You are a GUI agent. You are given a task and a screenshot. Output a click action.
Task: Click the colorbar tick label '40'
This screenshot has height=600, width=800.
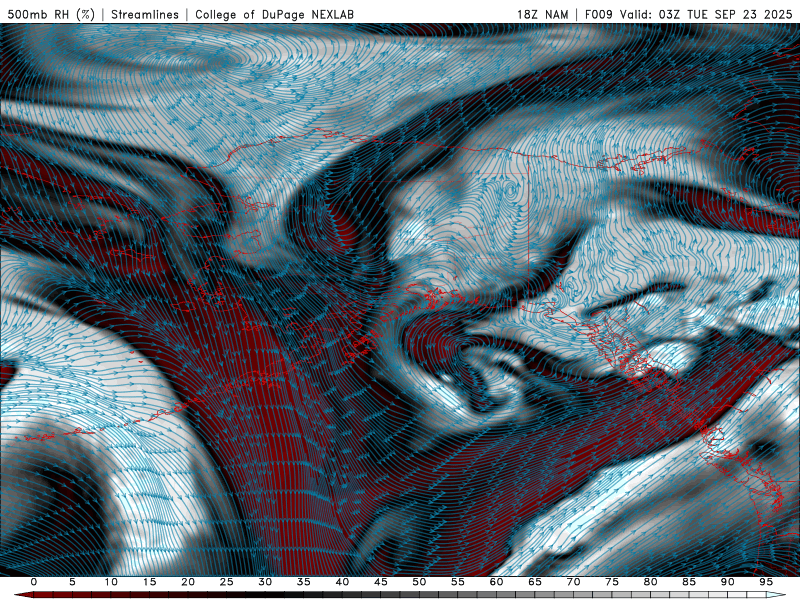[342, 582]
